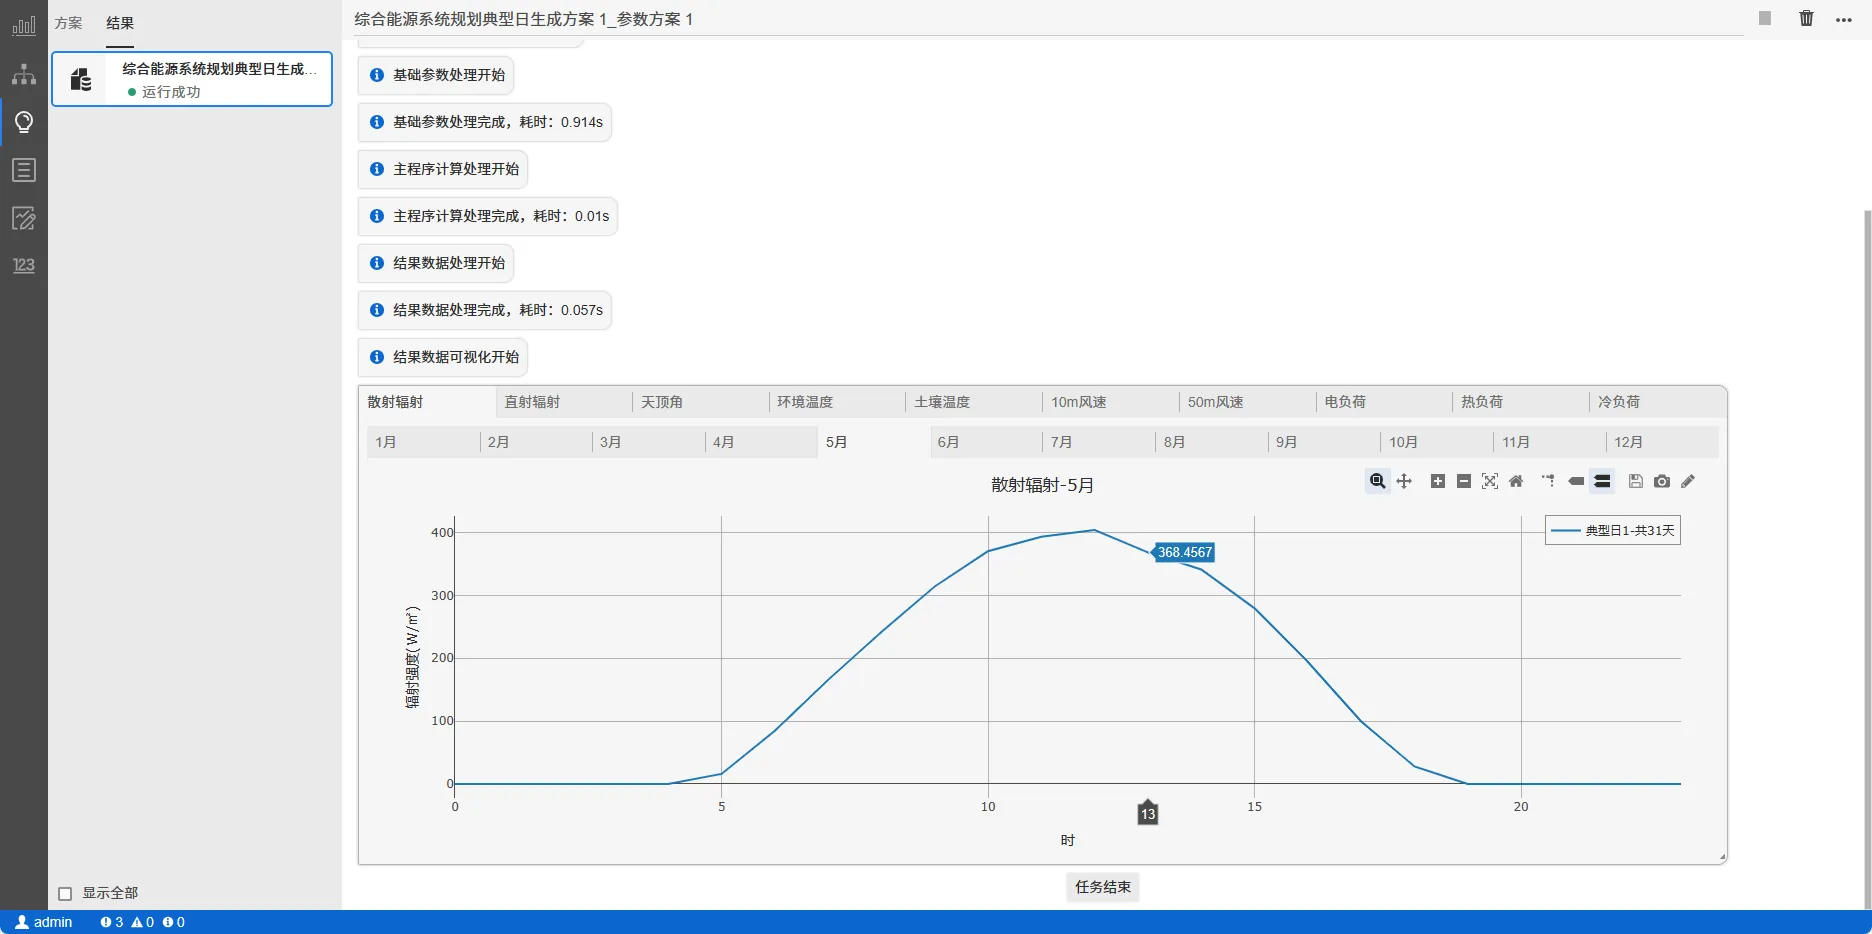Image resolution: width=1872 pixels, height=934 pixels.
Task: Toggle legend entry 典型日1-共31天
Action: coord(1613,530)
